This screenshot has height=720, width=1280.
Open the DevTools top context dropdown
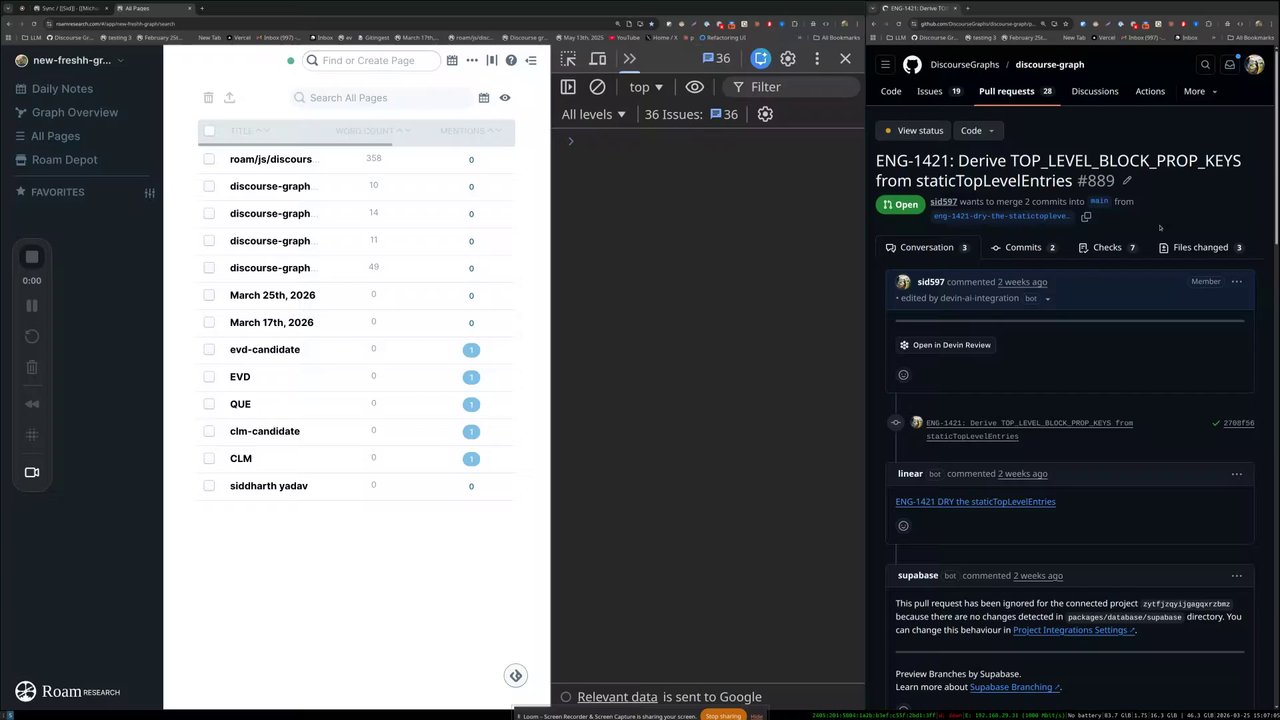point(646,87)
